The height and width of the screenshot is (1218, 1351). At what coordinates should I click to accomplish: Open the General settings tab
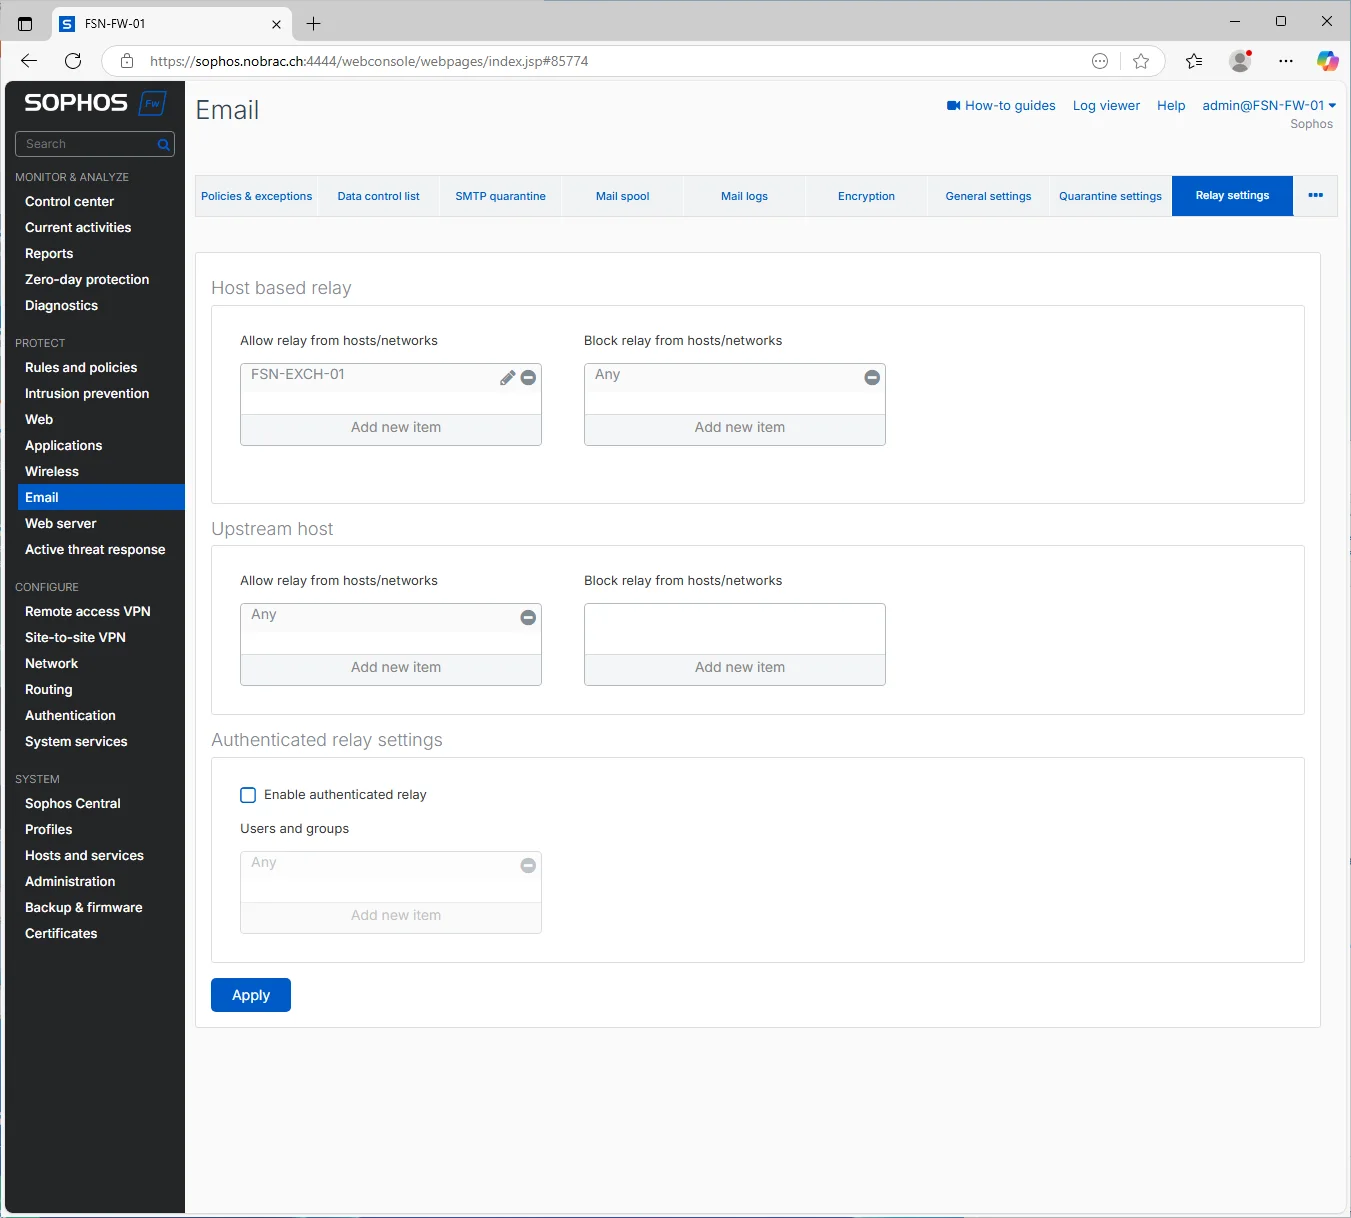(x=988, y=196)
